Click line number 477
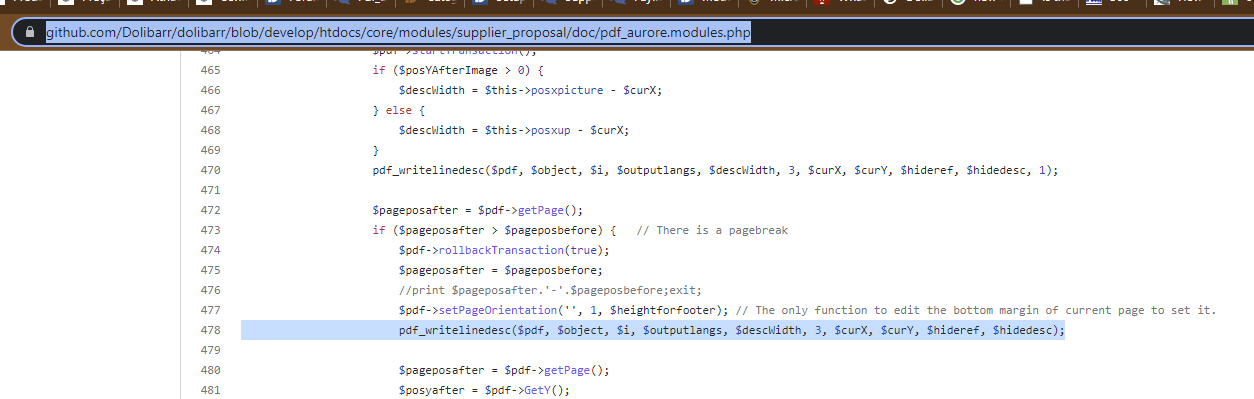Viewport: 1254px width, 399px height. [210, 310]
